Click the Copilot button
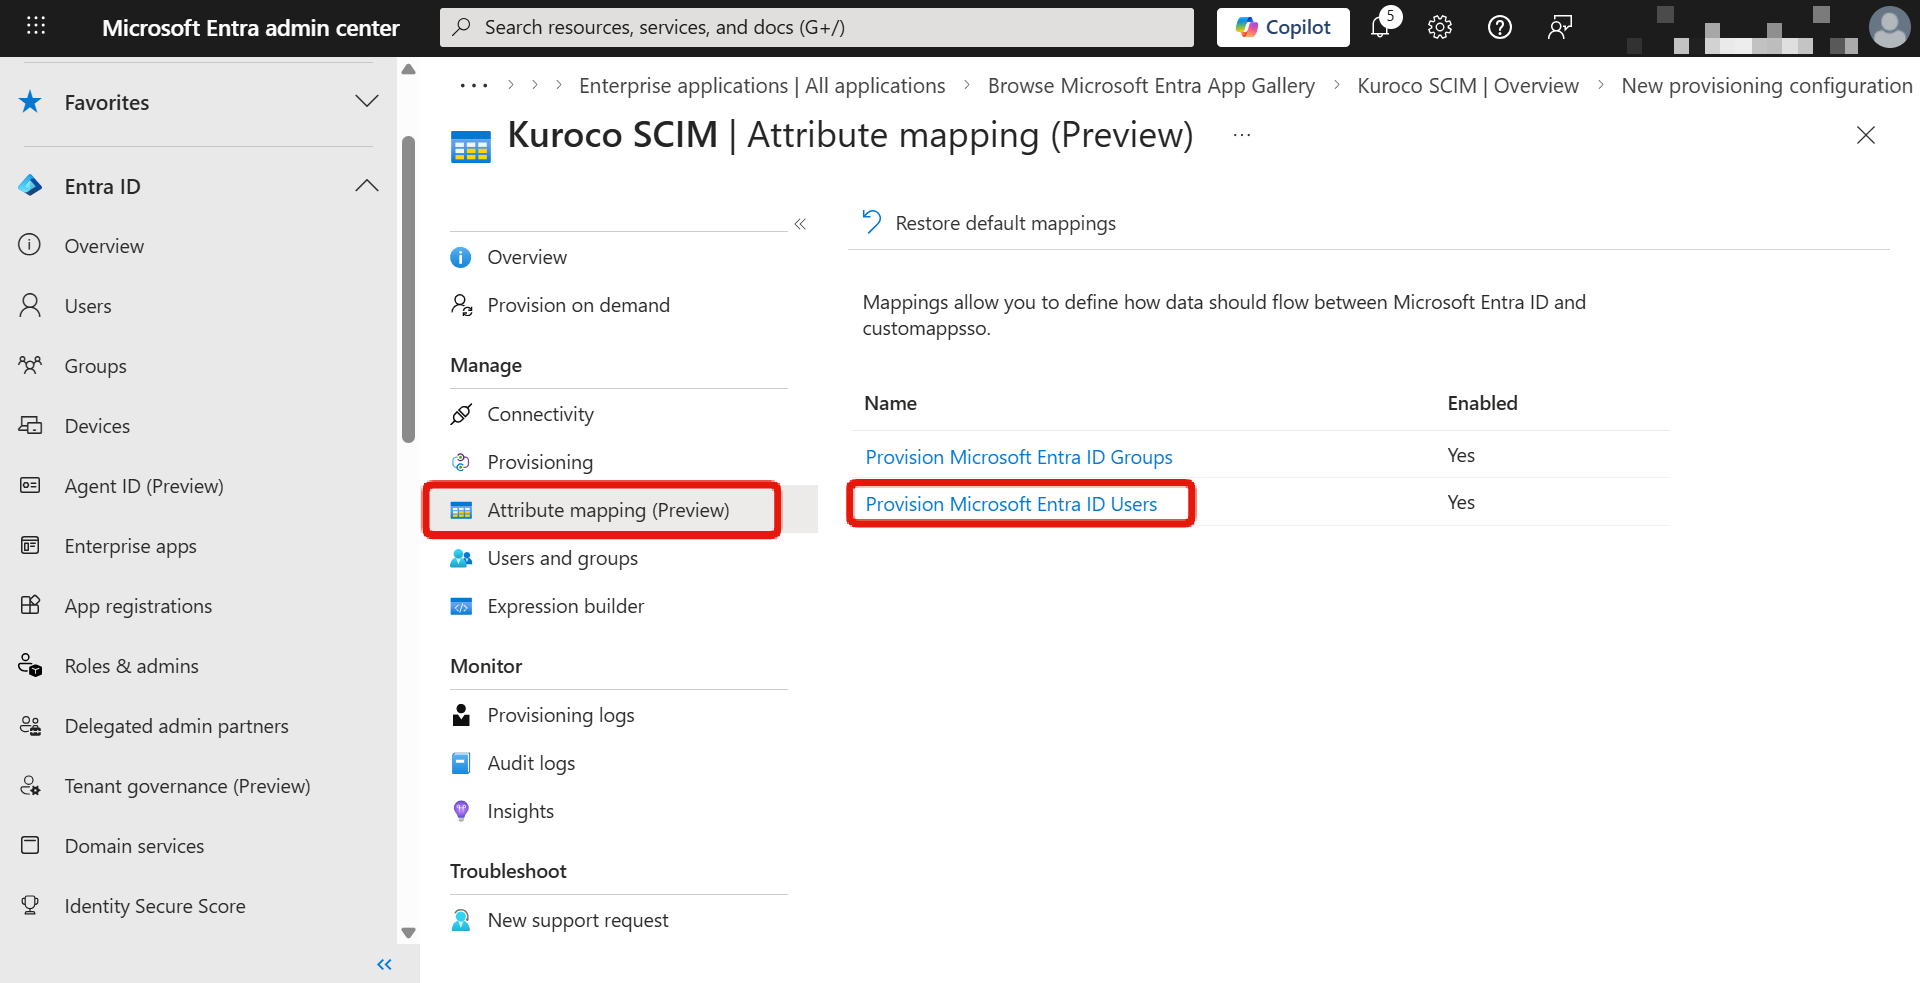This screenshot has height=983, width=1920. point(1283,27)
